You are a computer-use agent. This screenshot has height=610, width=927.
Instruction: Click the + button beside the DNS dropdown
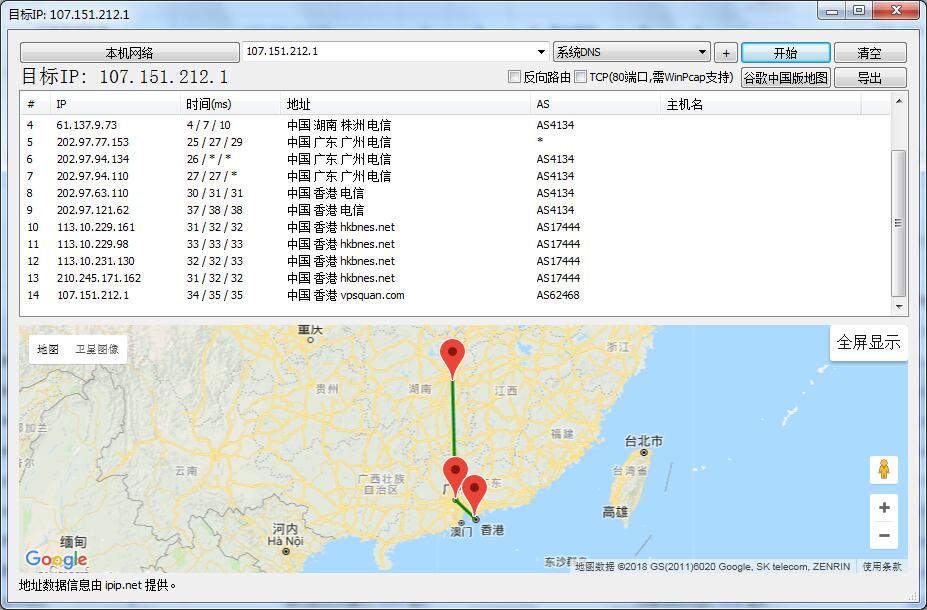(725, 51)
